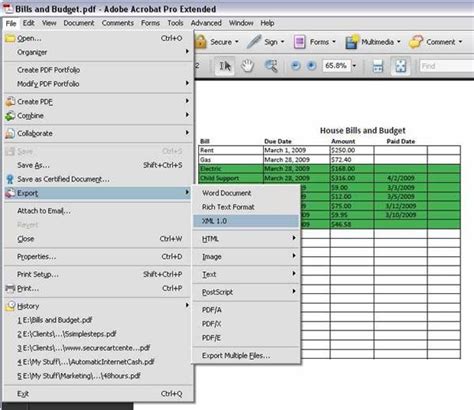474x410 pixels.
Task: Click the Multimedia toolbar icon
Action: point(352,42)
